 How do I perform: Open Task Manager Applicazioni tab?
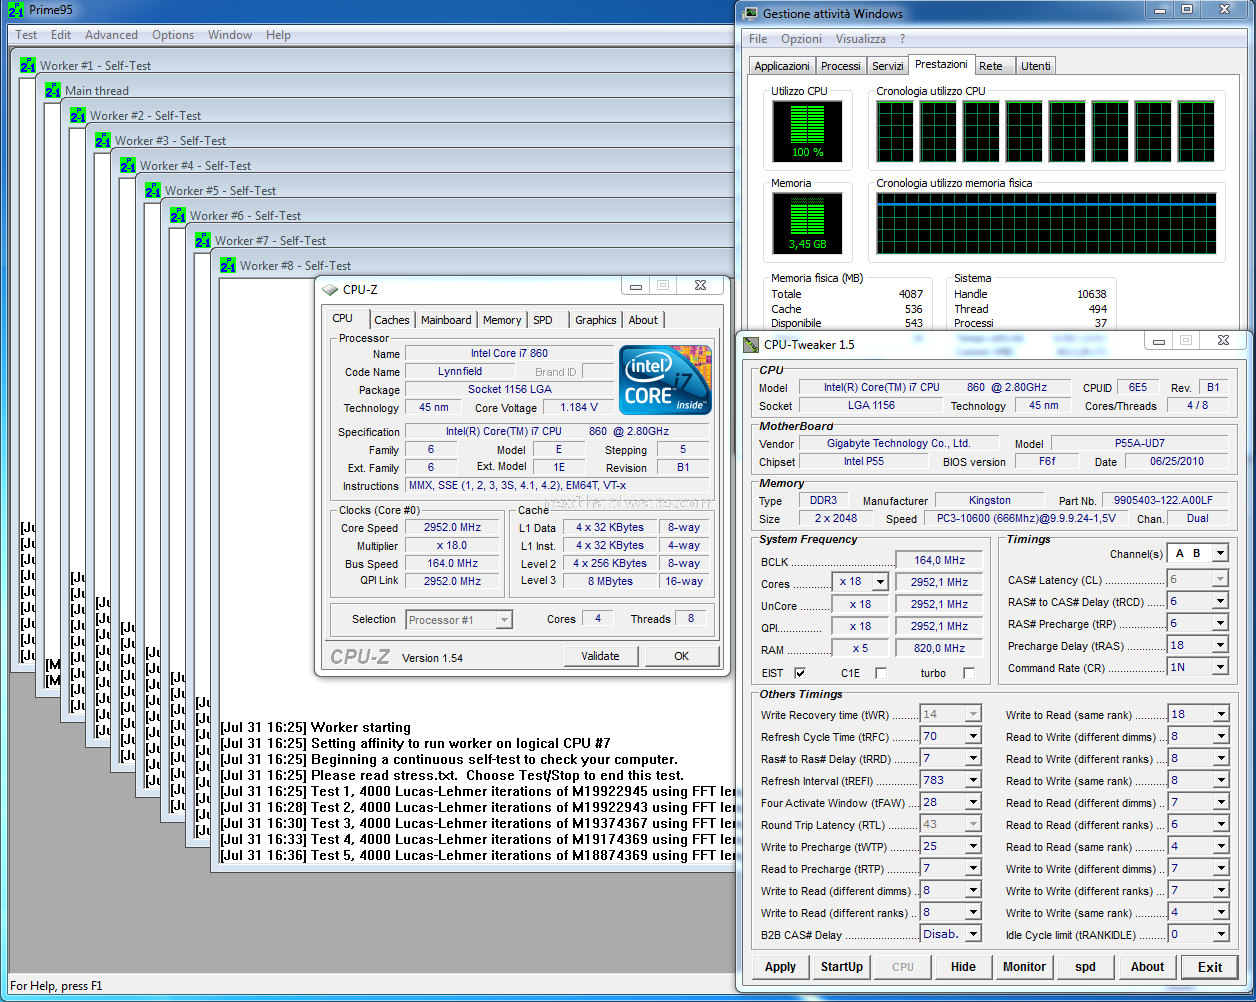782,66
